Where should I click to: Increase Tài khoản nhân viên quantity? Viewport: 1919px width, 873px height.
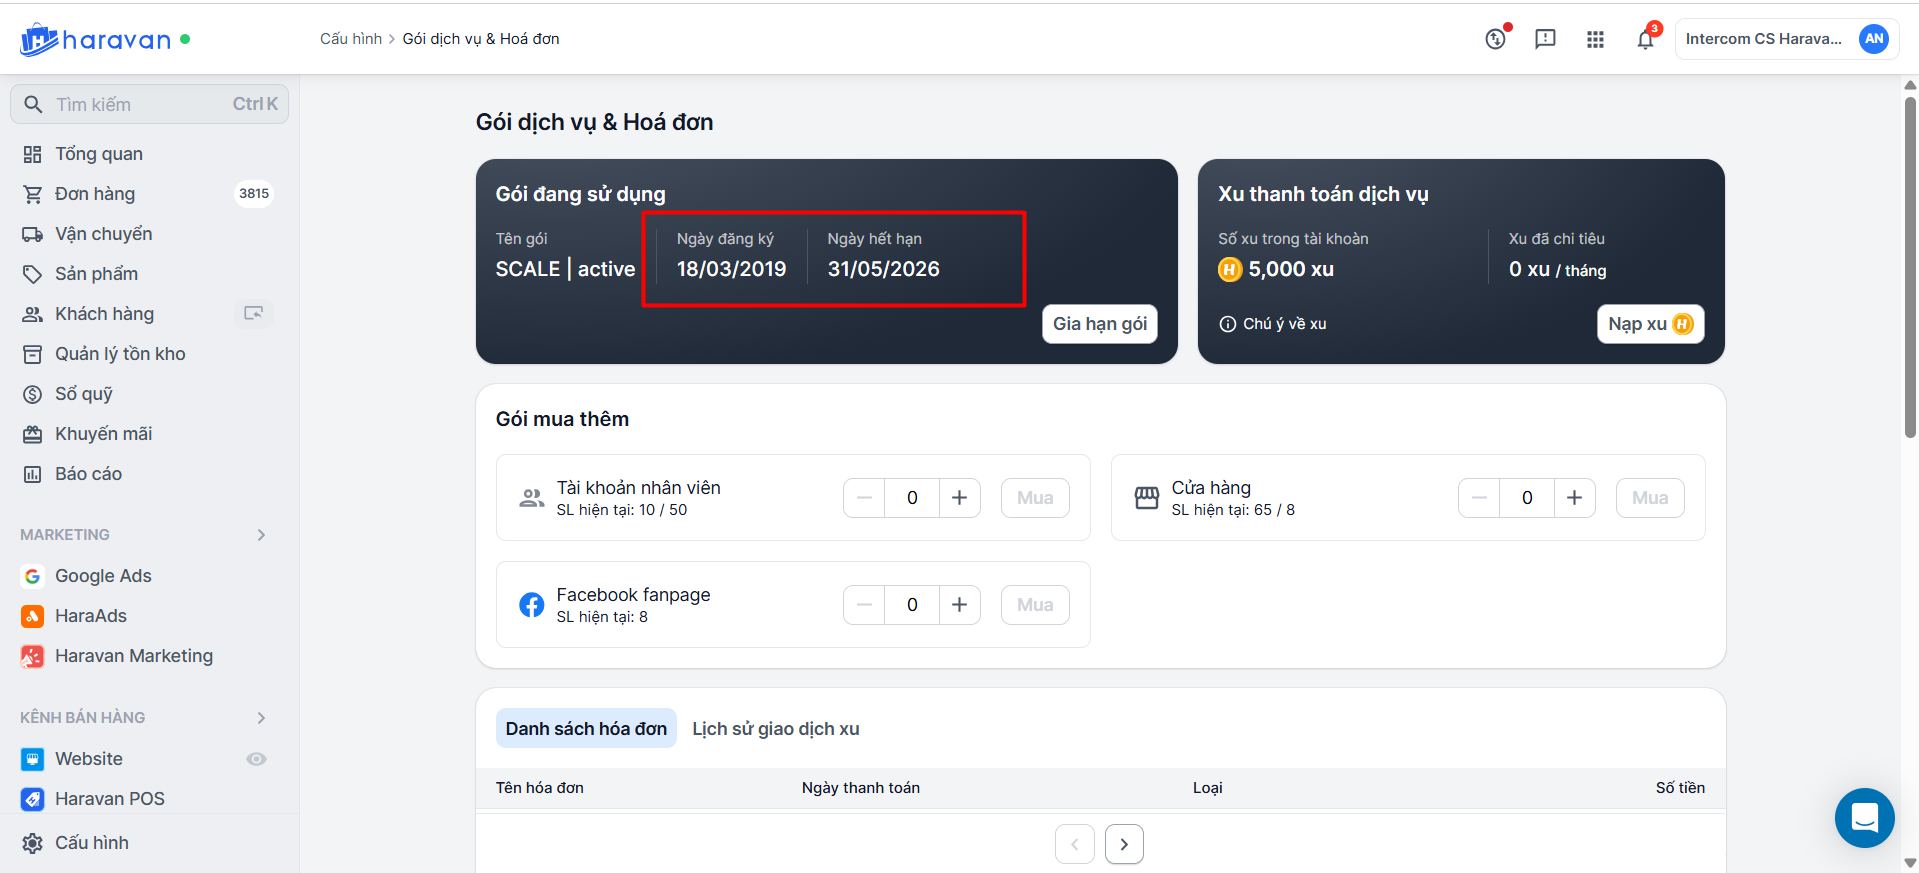[x=959, y=498]
